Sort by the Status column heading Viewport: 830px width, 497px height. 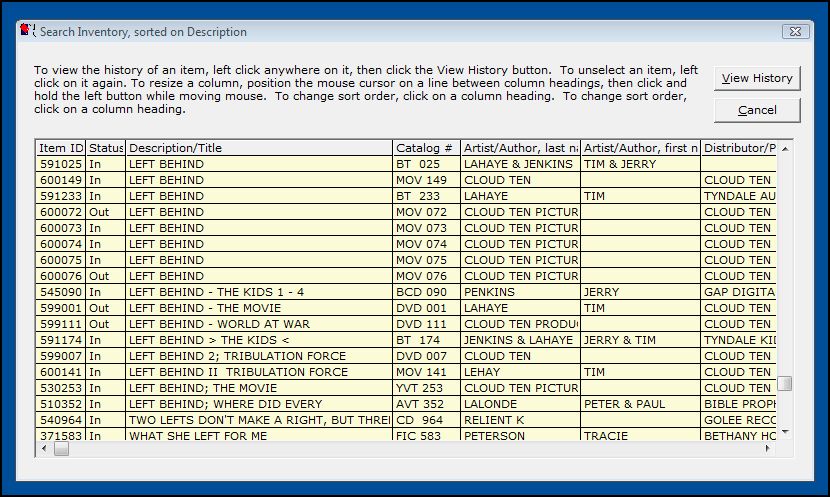(105, 148)
